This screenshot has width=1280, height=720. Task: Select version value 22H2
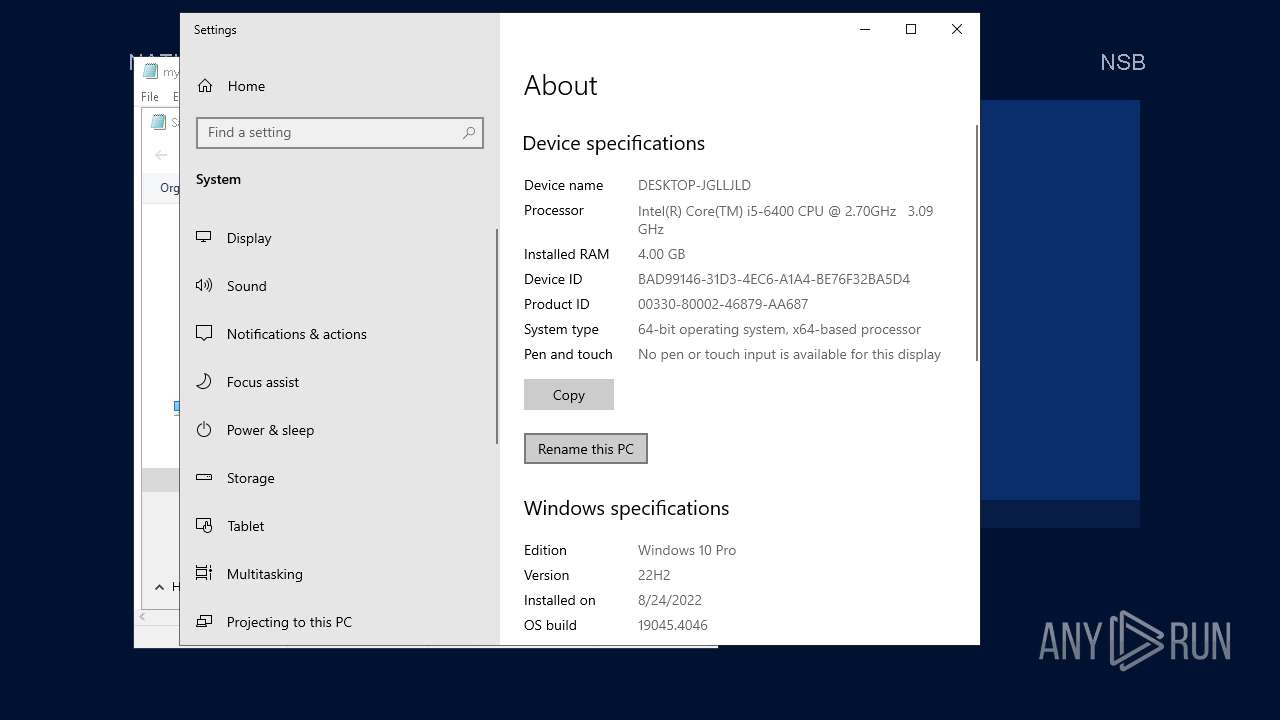[x=654, y=575]
